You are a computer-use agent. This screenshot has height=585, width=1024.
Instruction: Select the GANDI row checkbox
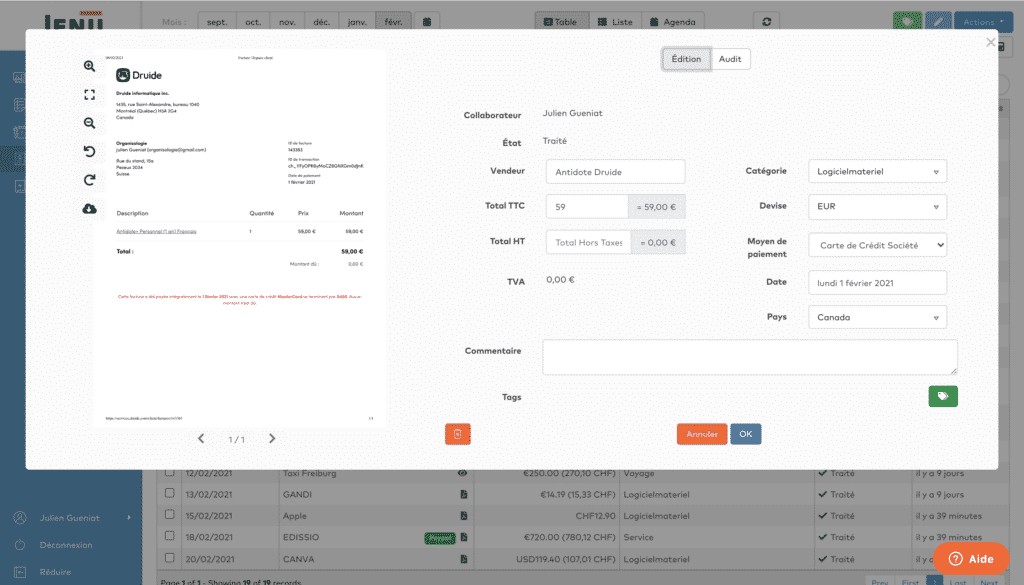point(169,494)
